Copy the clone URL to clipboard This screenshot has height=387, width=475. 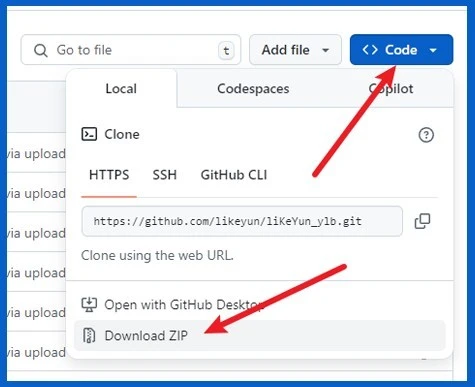coord(422,221)
